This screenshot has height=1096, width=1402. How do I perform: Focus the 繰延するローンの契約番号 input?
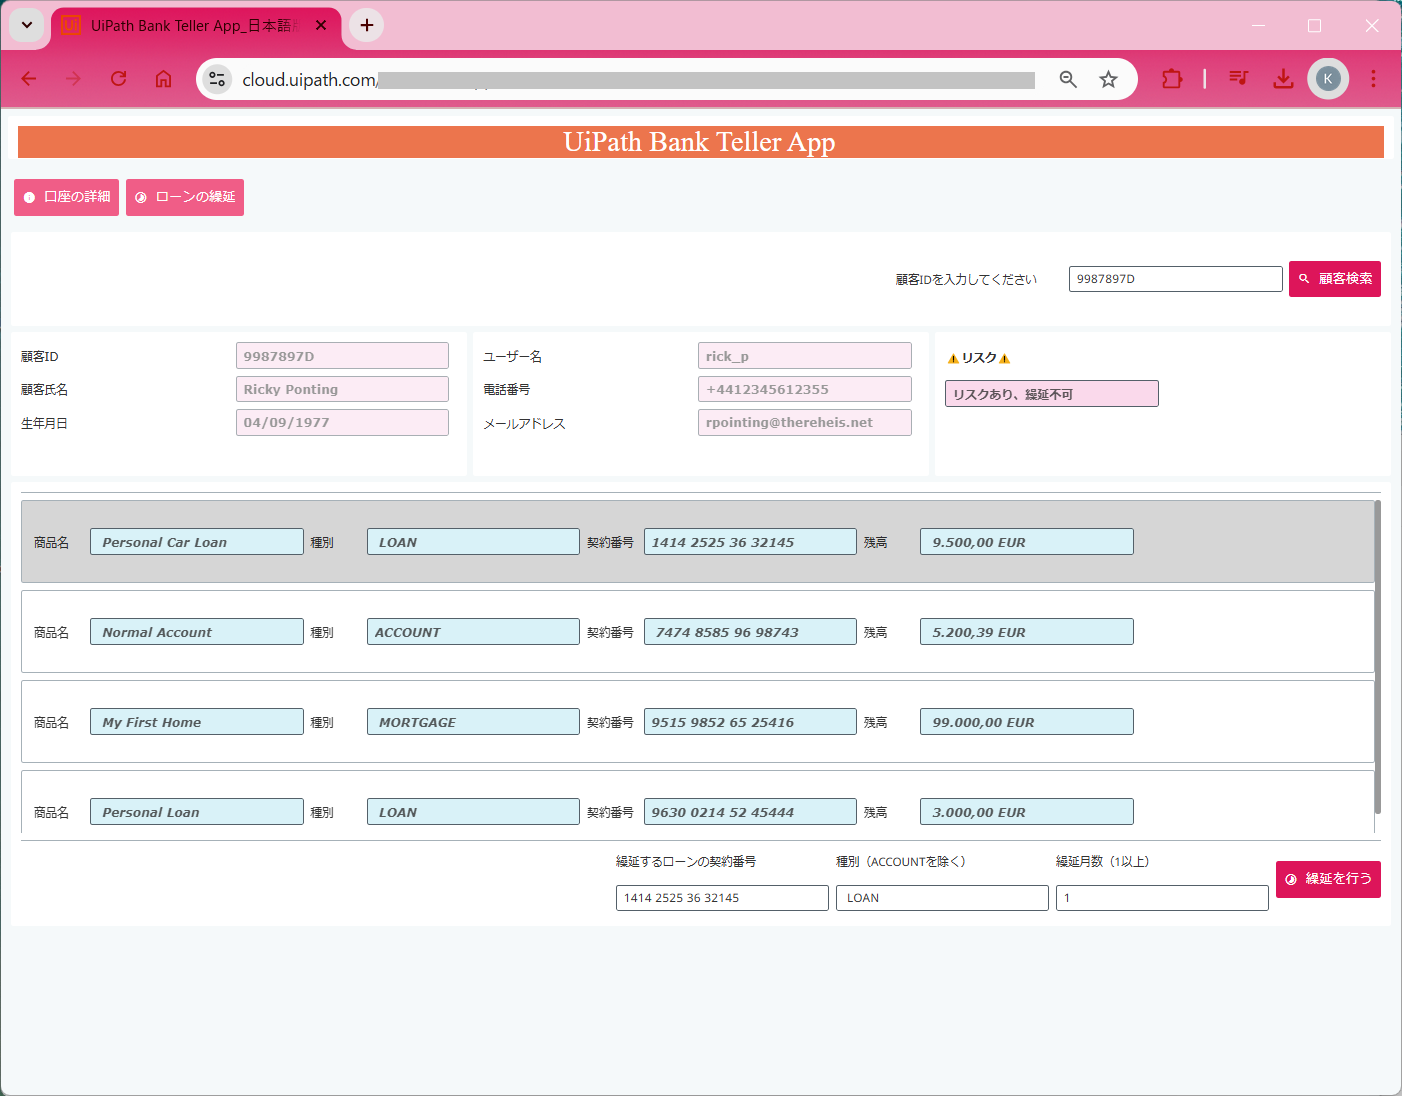click(722, 898)
